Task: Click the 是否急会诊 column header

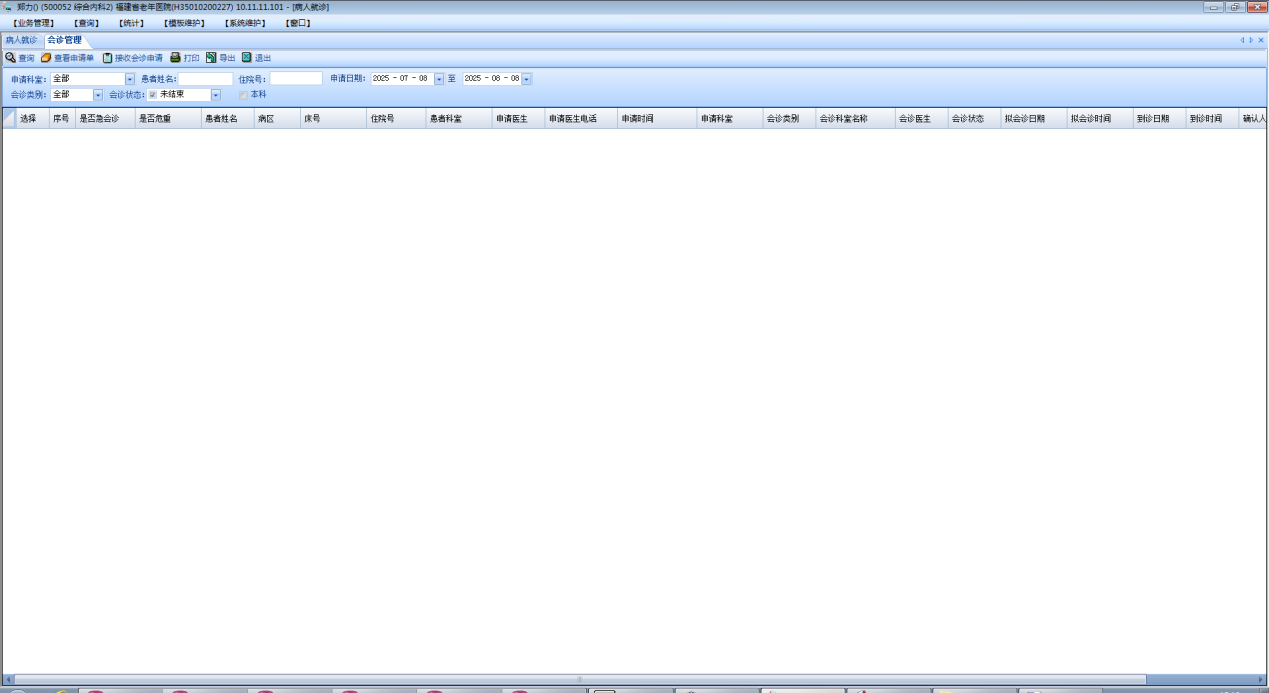Action: coord(105,118)
